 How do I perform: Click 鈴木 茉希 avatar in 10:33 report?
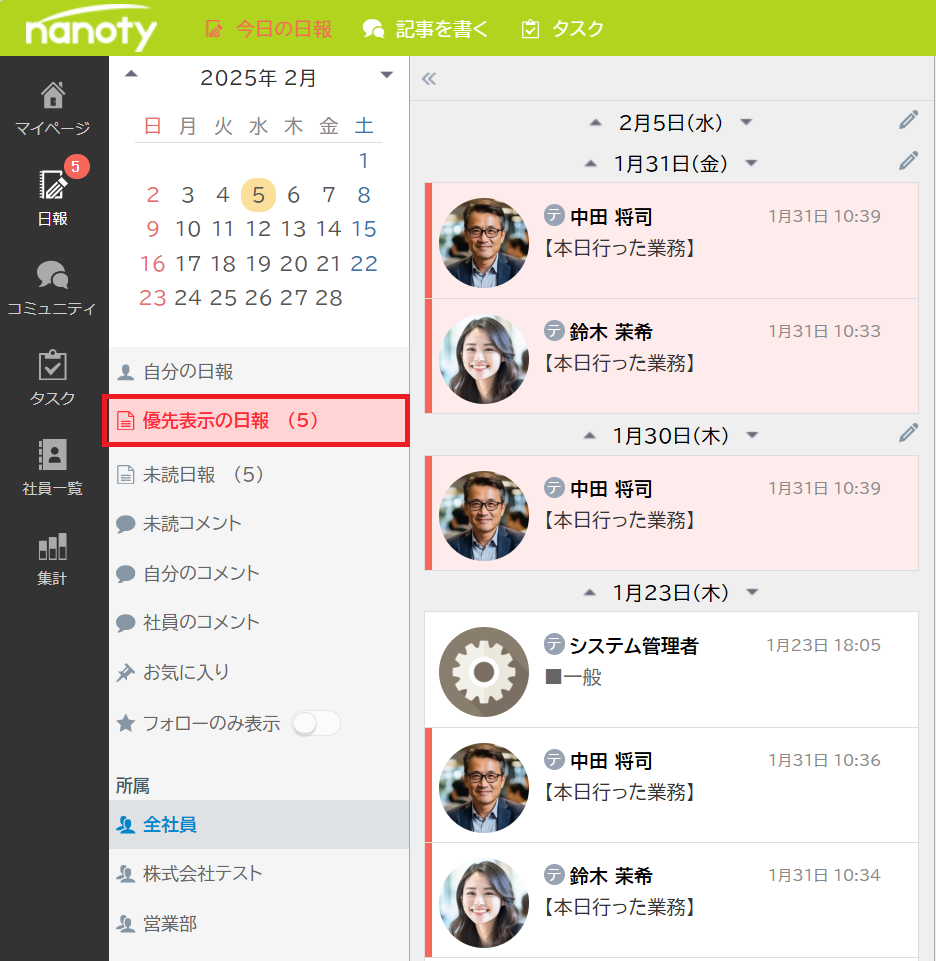tap(484, 359)
